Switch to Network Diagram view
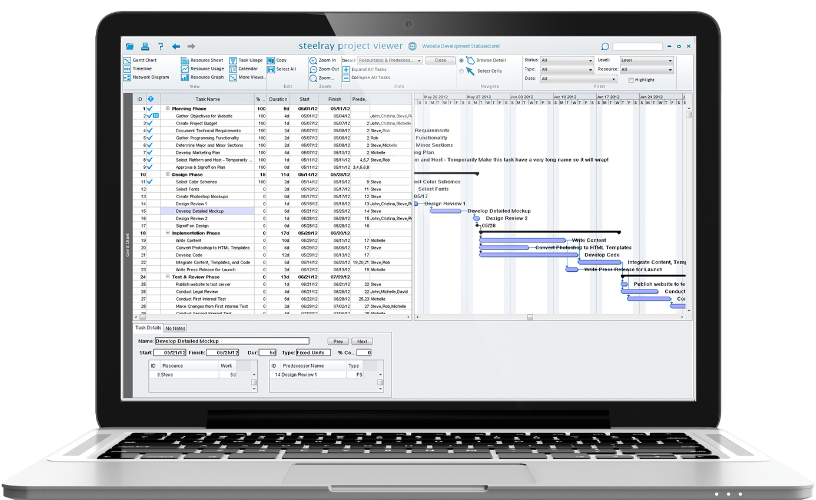The image size is (816, 500). 146,77
